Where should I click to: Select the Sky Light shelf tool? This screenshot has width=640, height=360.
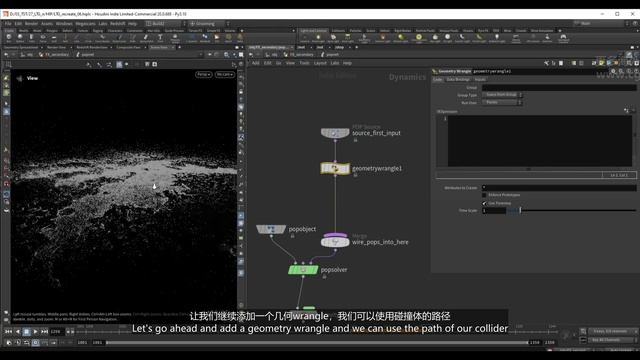click(435, 38)
